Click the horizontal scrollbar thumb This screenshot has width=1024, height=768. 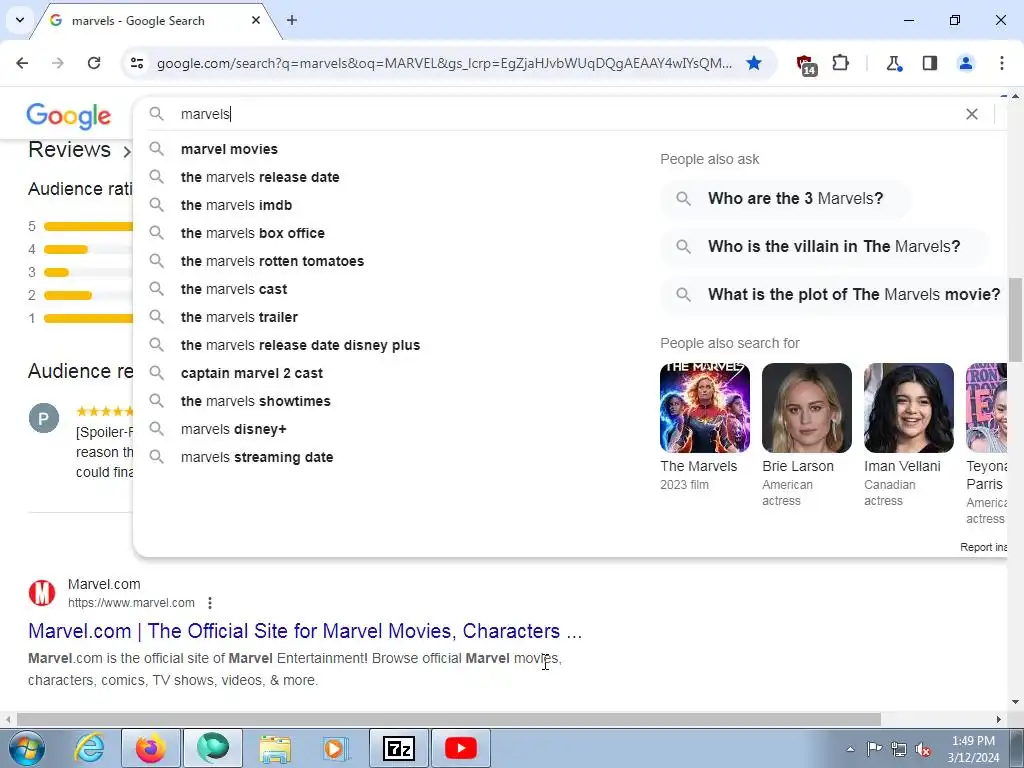pos(449,720)
